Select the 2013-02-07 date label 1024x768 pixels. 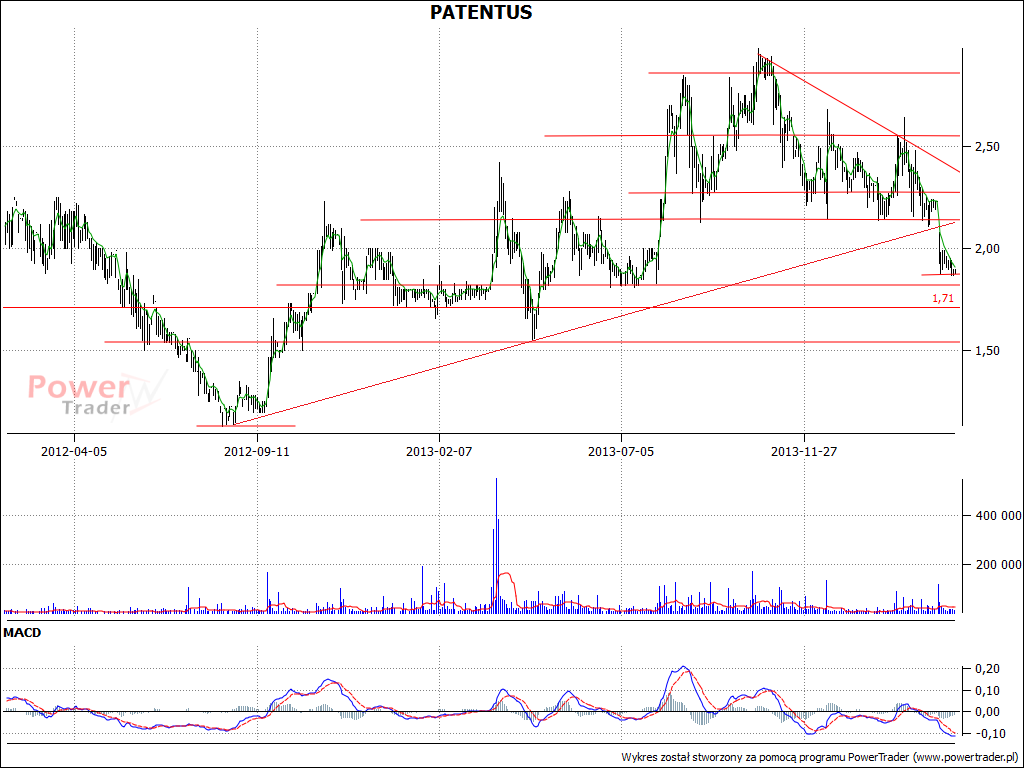[439, 451]
